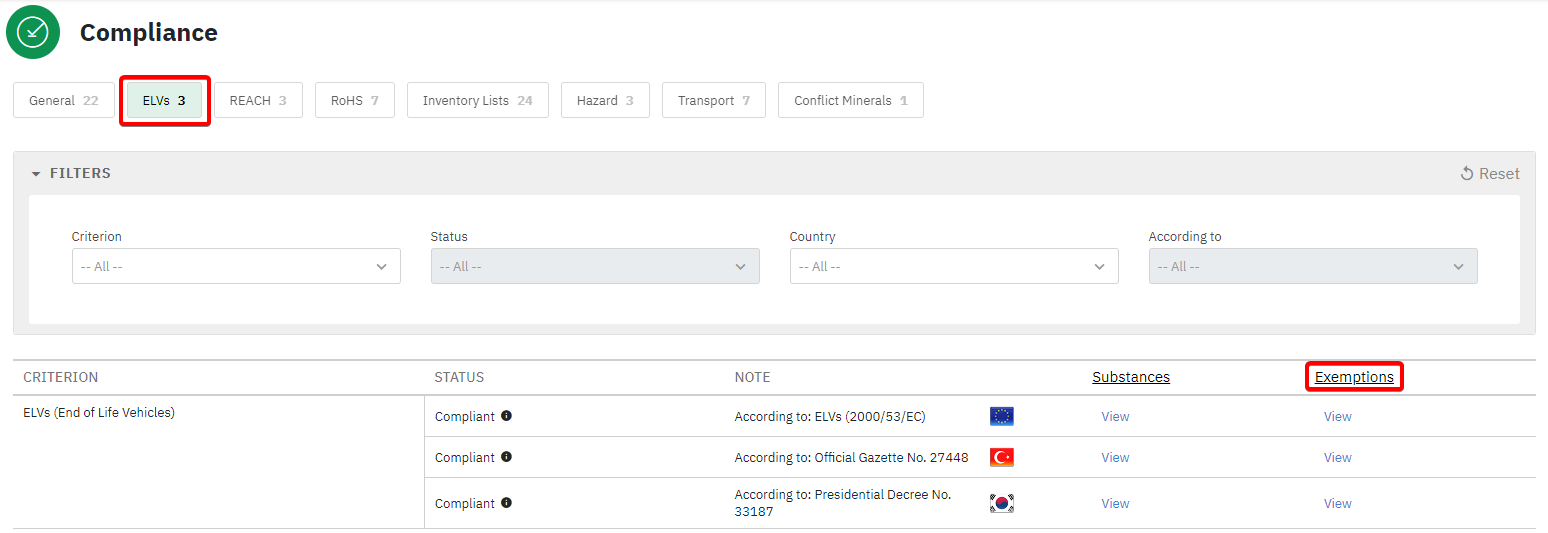Collapse the FILTERS panel
This screenshot has height=533, width=1548.
point(36,174)
